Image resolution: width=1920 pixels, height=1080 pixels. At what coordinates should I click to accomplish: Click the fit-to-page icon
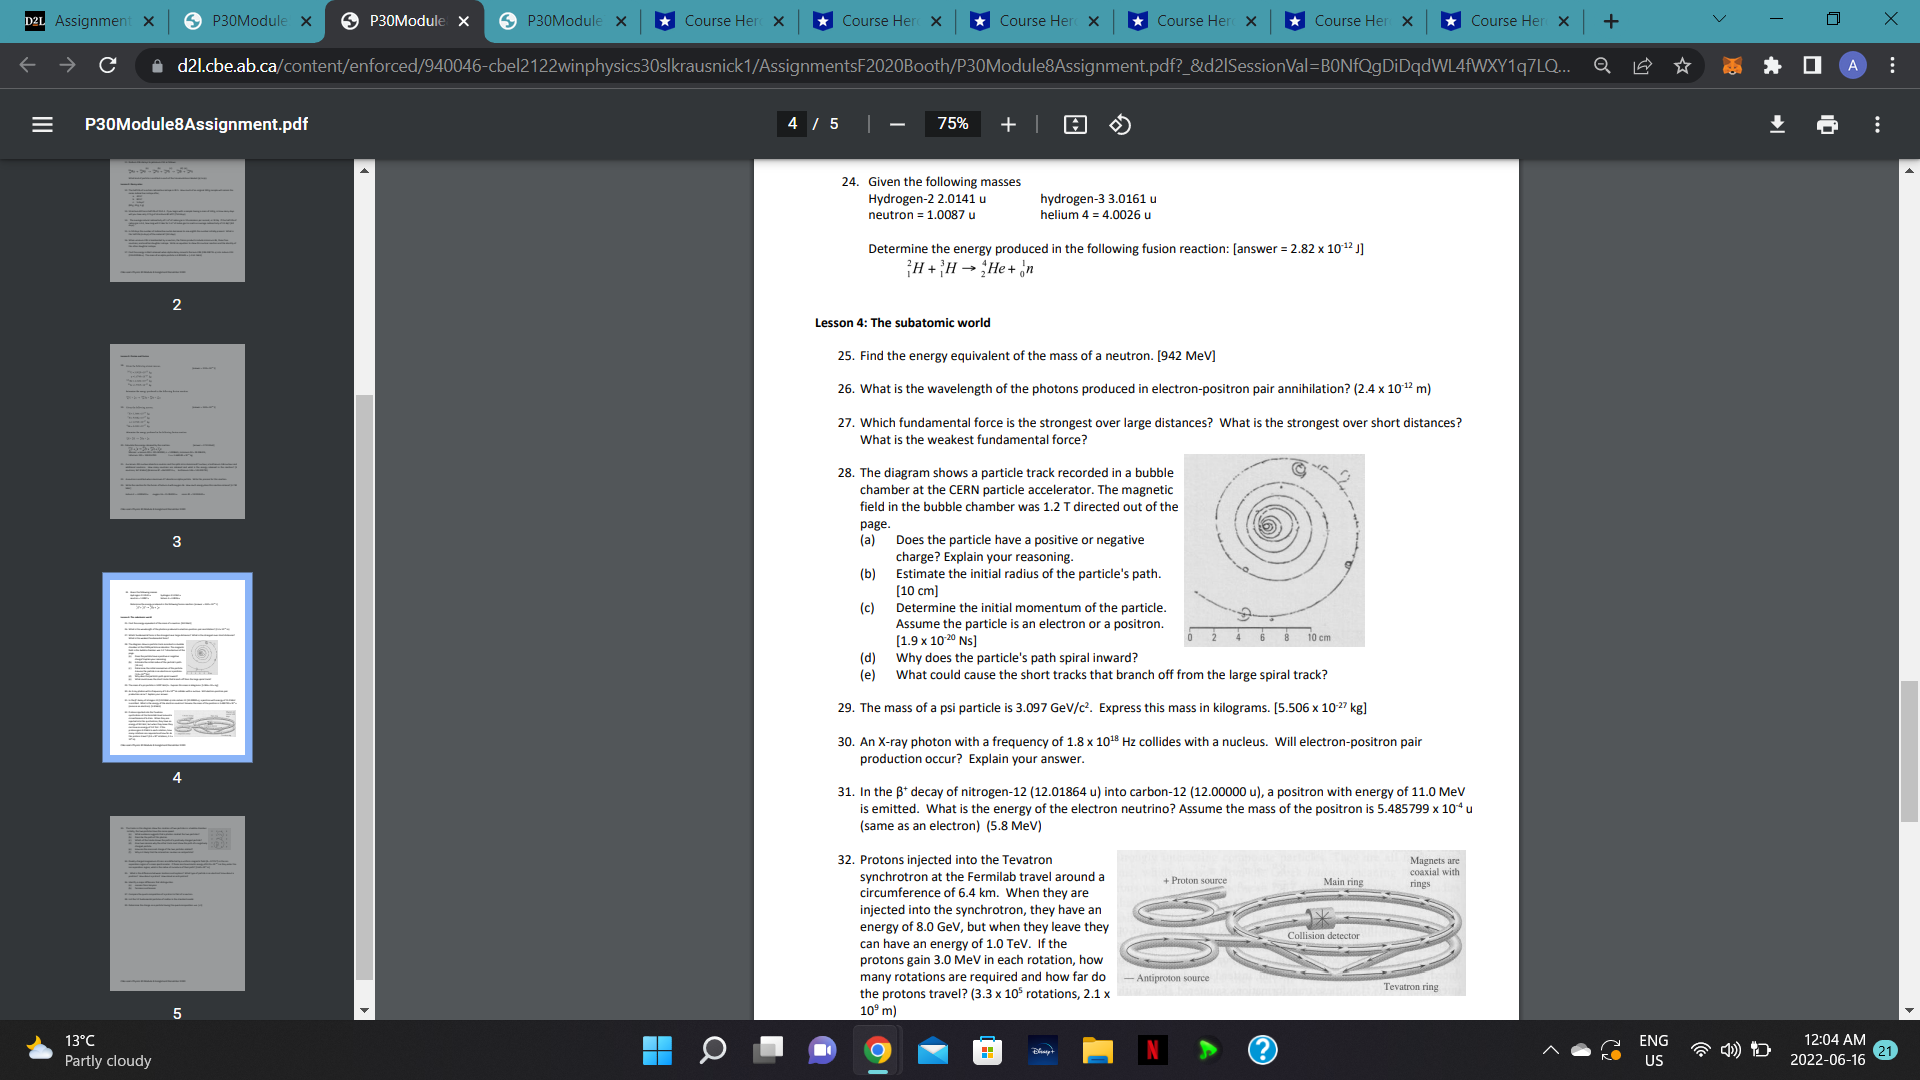[x=1074, y=124]
